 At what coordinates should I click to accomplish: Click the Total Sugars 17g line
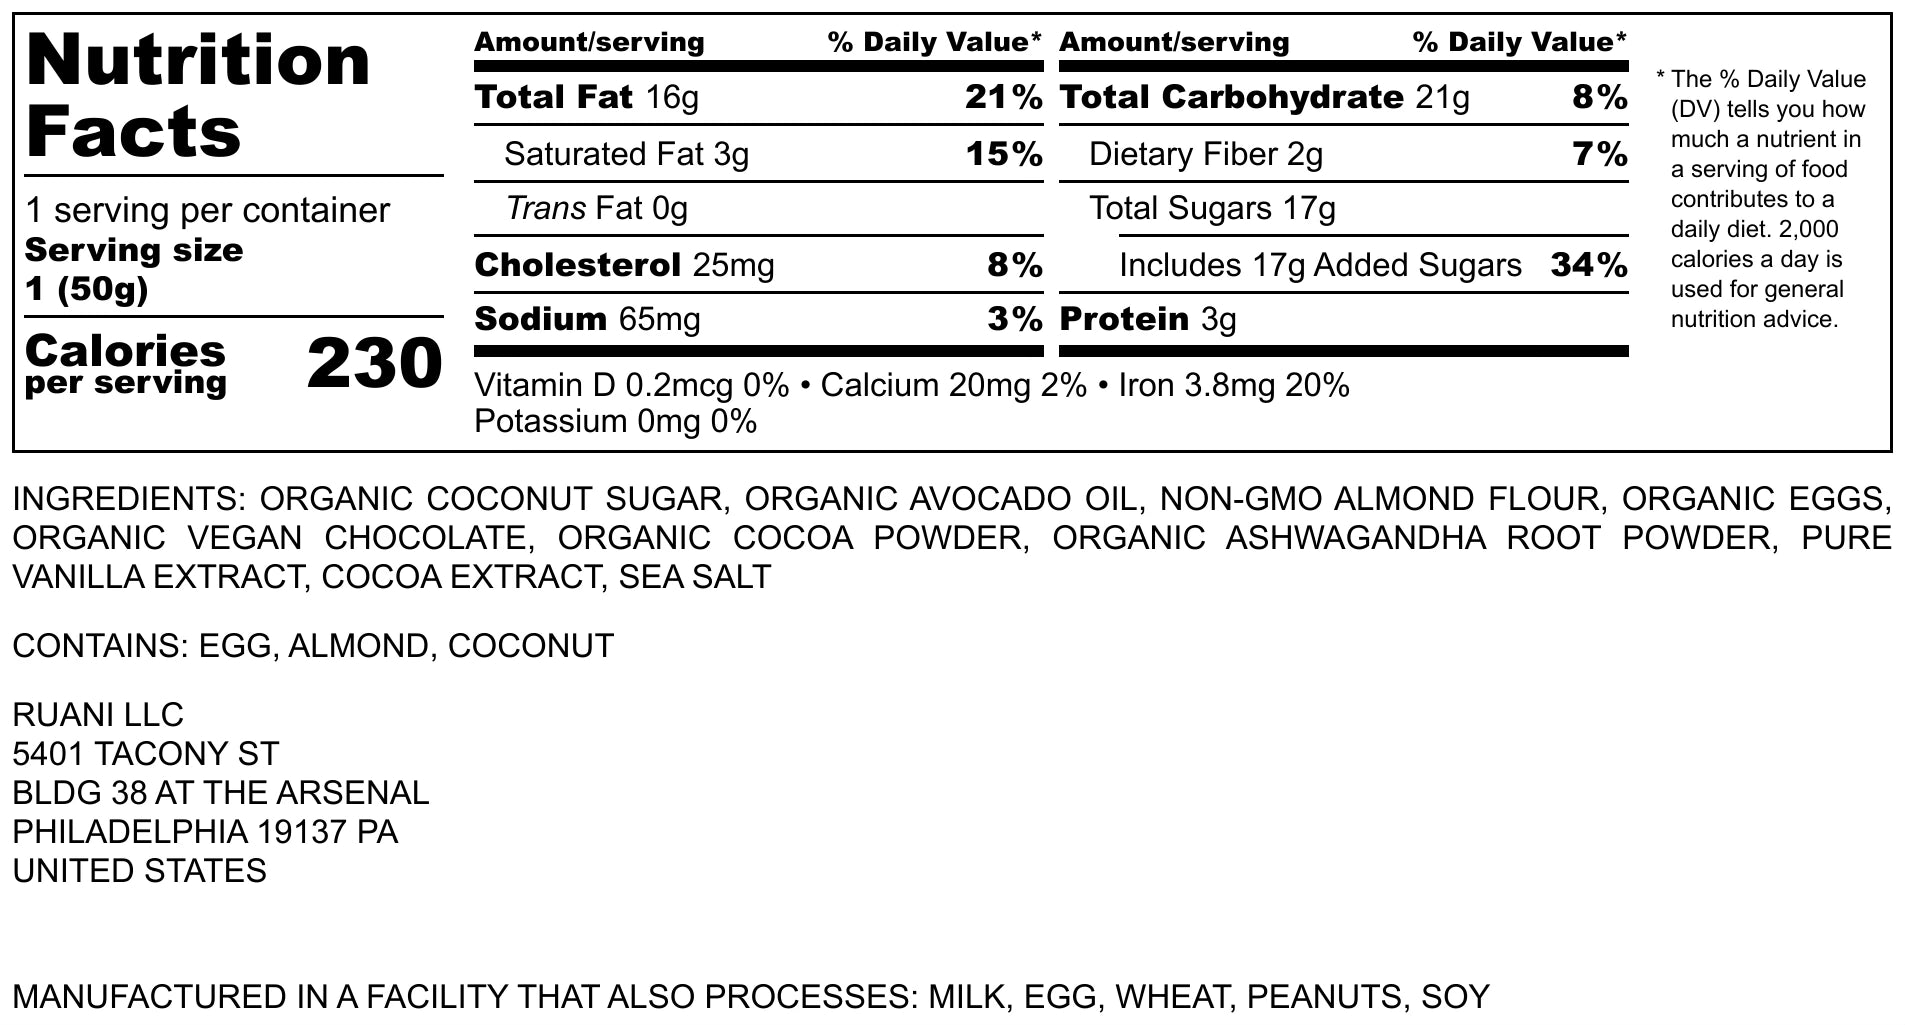click(x=1212, y=208)
